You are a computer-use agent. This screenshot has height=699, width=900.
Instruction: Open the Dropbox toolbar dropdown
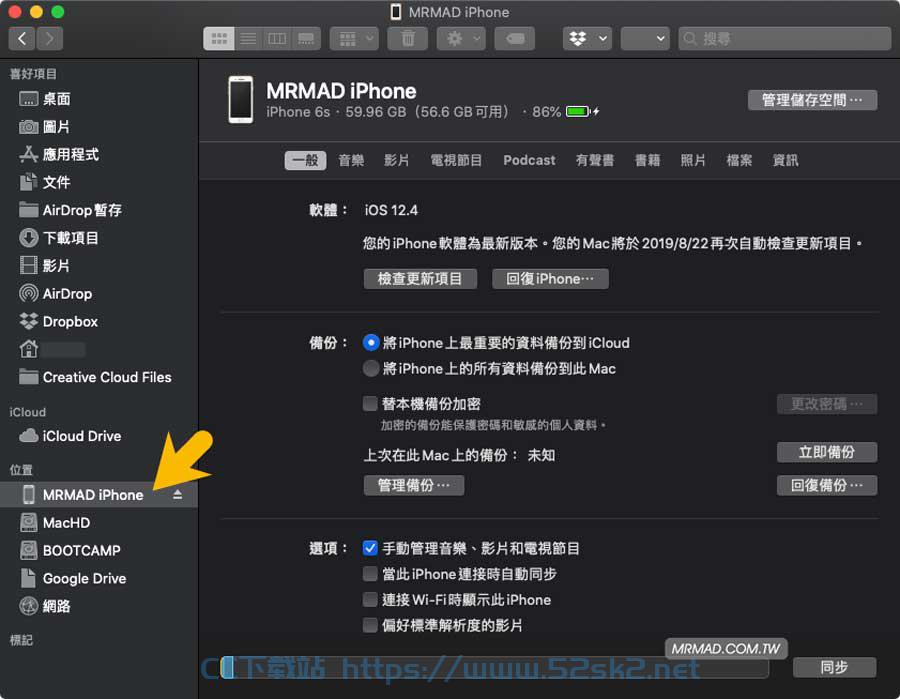pyautogui.click(x=587, y=38)
